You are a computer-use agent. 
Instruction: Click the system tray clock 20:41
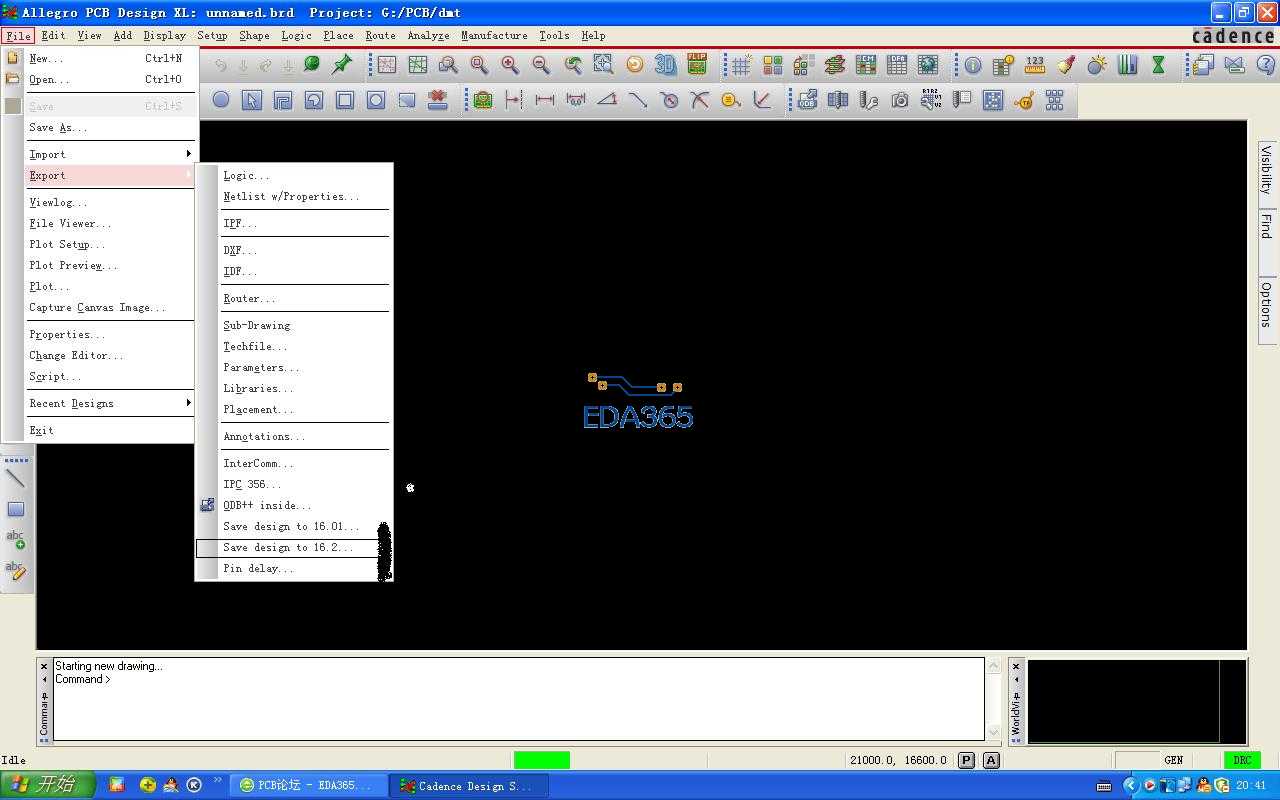[1251, 786]
